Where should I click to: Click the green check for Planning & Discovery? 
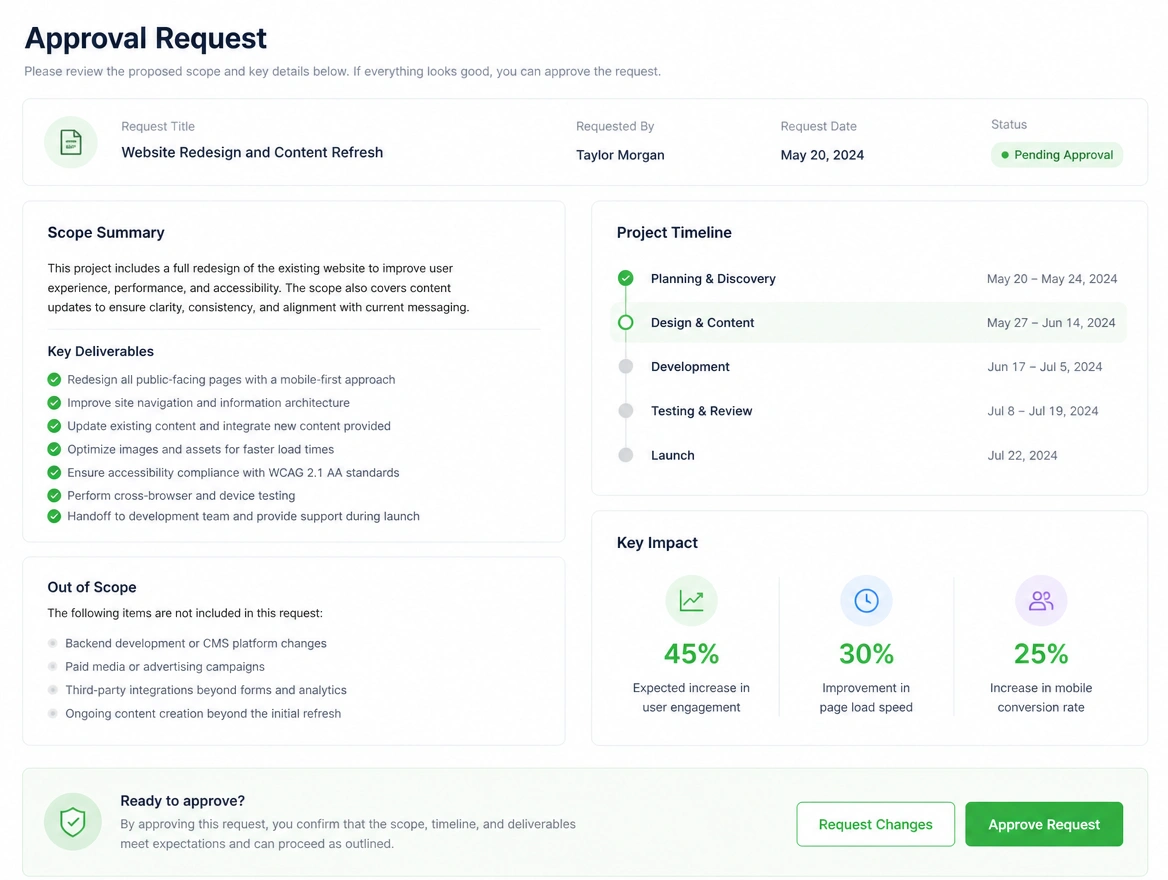click(626, 278)
